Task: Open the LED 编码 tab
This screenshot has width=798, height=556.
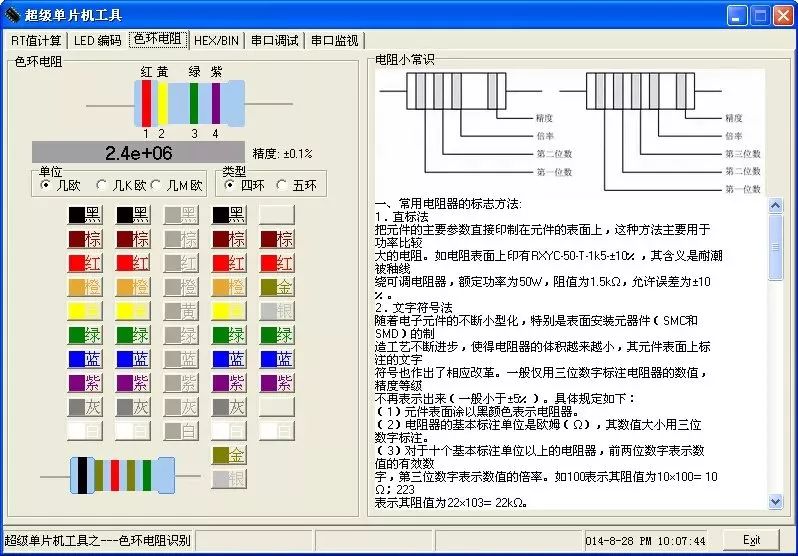Action: pyautogui.click(x=98, y=40)
